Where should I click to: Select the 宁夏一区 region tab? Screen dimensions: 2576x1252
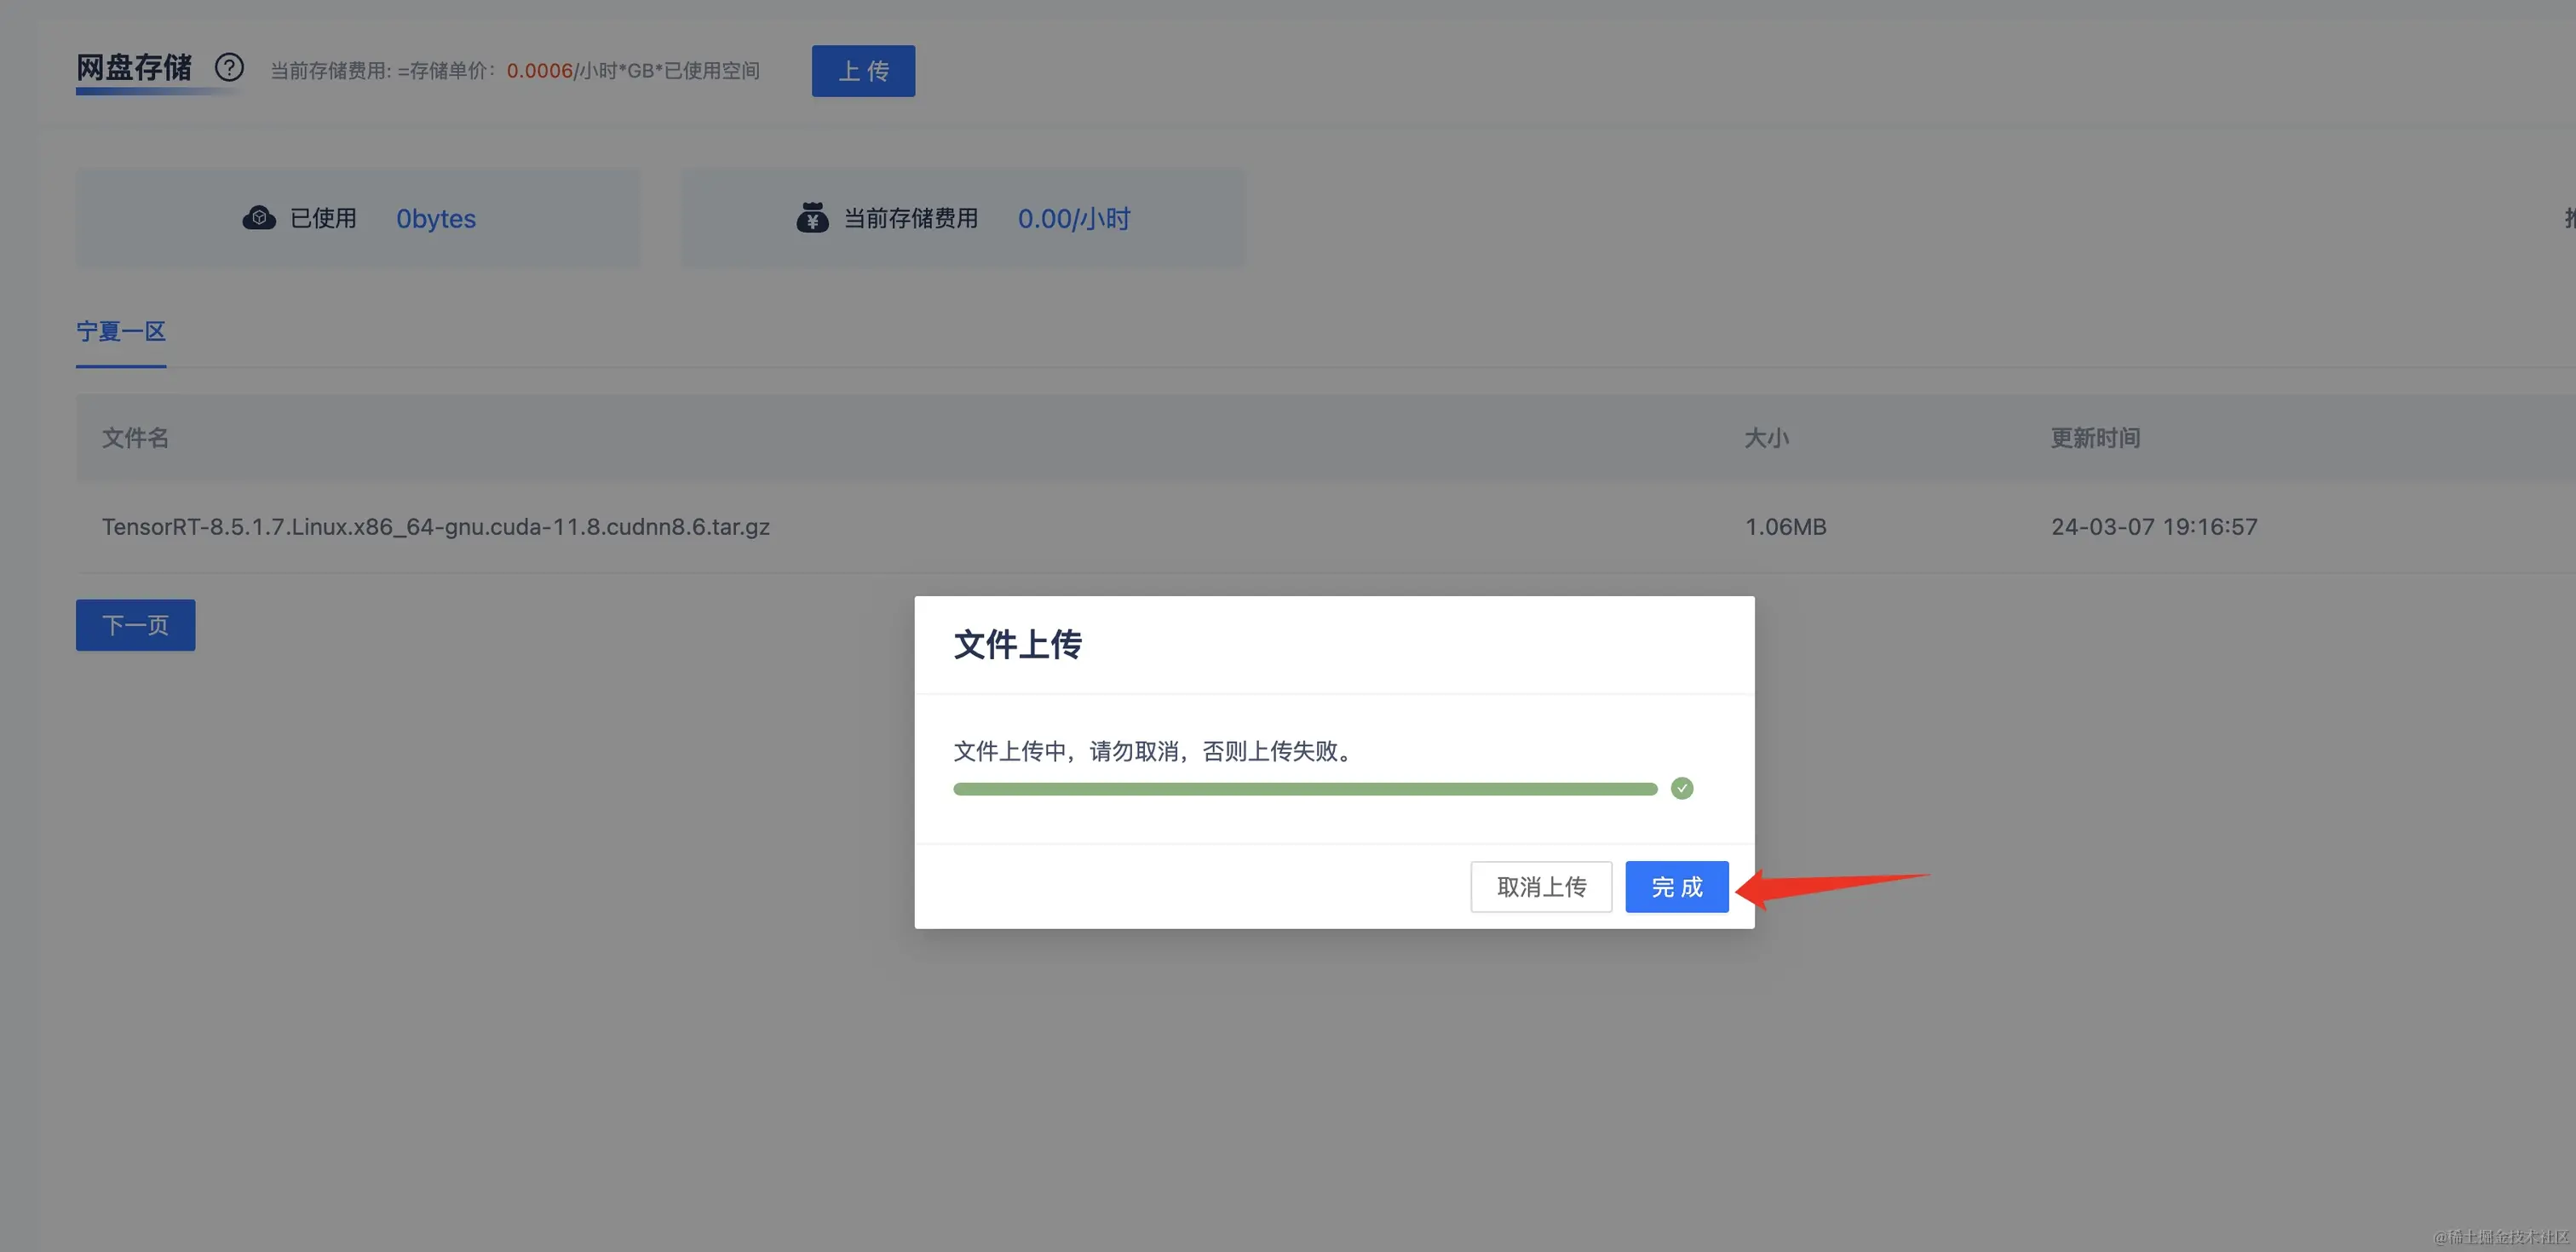(x=121, y=331)
